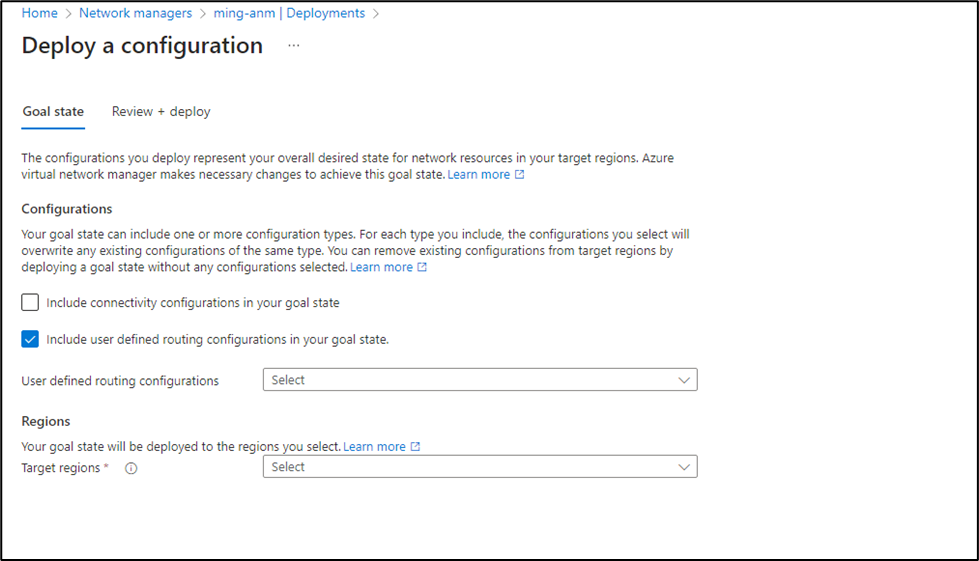Enable connectivity configurations checkbox

[x=30, y=302]
